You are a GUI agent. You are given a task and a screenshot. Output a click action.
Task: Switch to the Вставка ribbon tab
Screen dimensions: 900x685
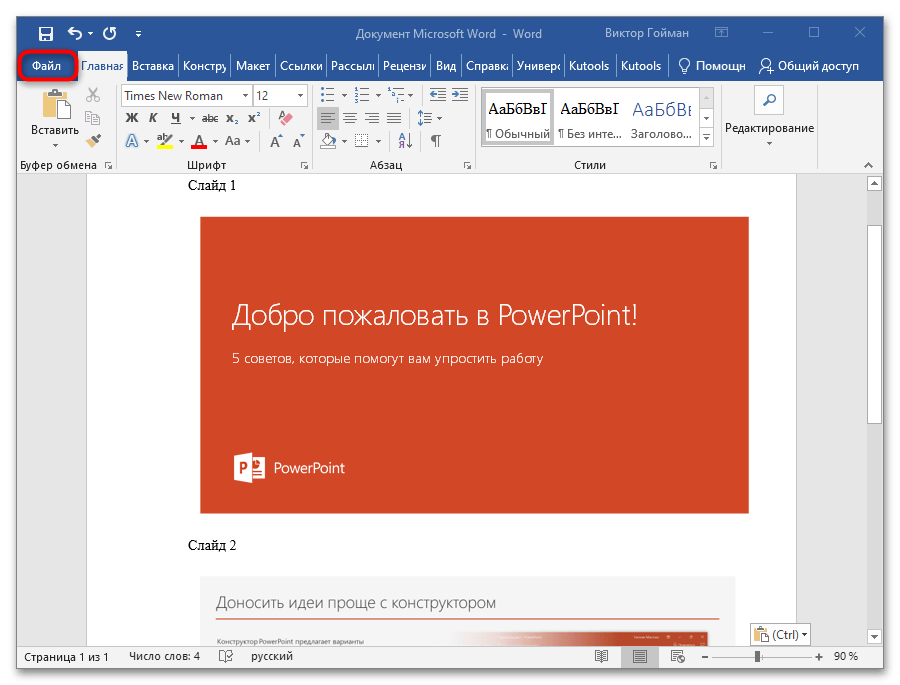pyautogui.click(x=153, y=66)
